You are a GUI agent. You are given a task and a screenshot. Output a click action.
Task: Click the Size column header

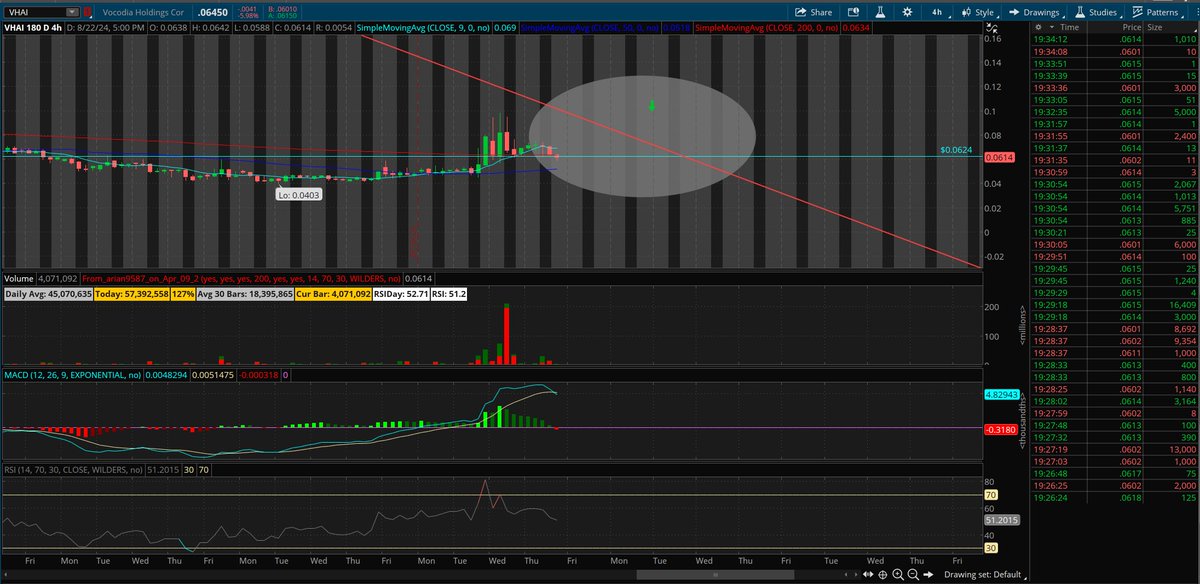(1153, 28)
